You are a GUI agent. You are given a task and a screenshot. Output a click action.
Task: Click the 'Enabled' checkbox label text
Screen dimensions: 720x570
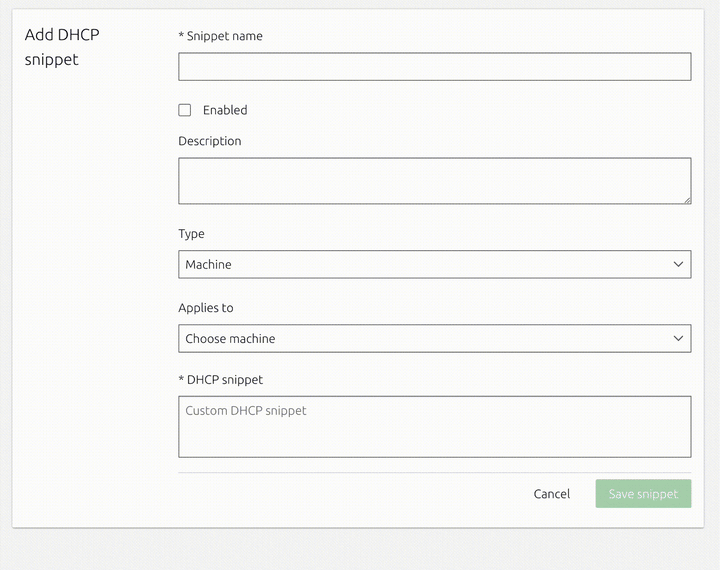point(225,110)
